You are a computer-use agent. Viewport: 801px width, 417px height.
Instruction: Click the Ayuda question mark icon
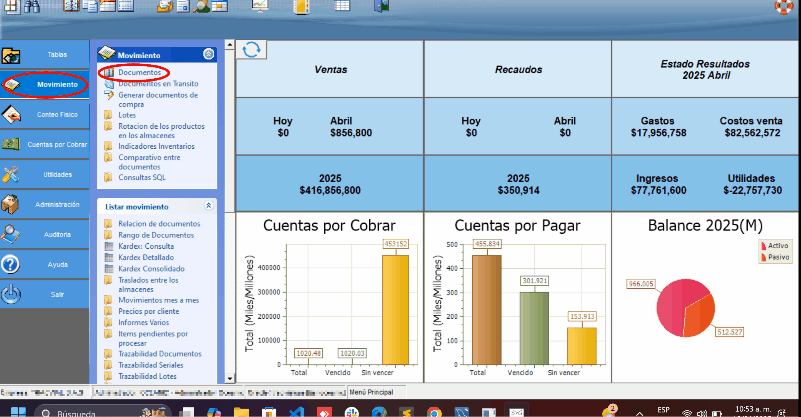tap(12, 264)
